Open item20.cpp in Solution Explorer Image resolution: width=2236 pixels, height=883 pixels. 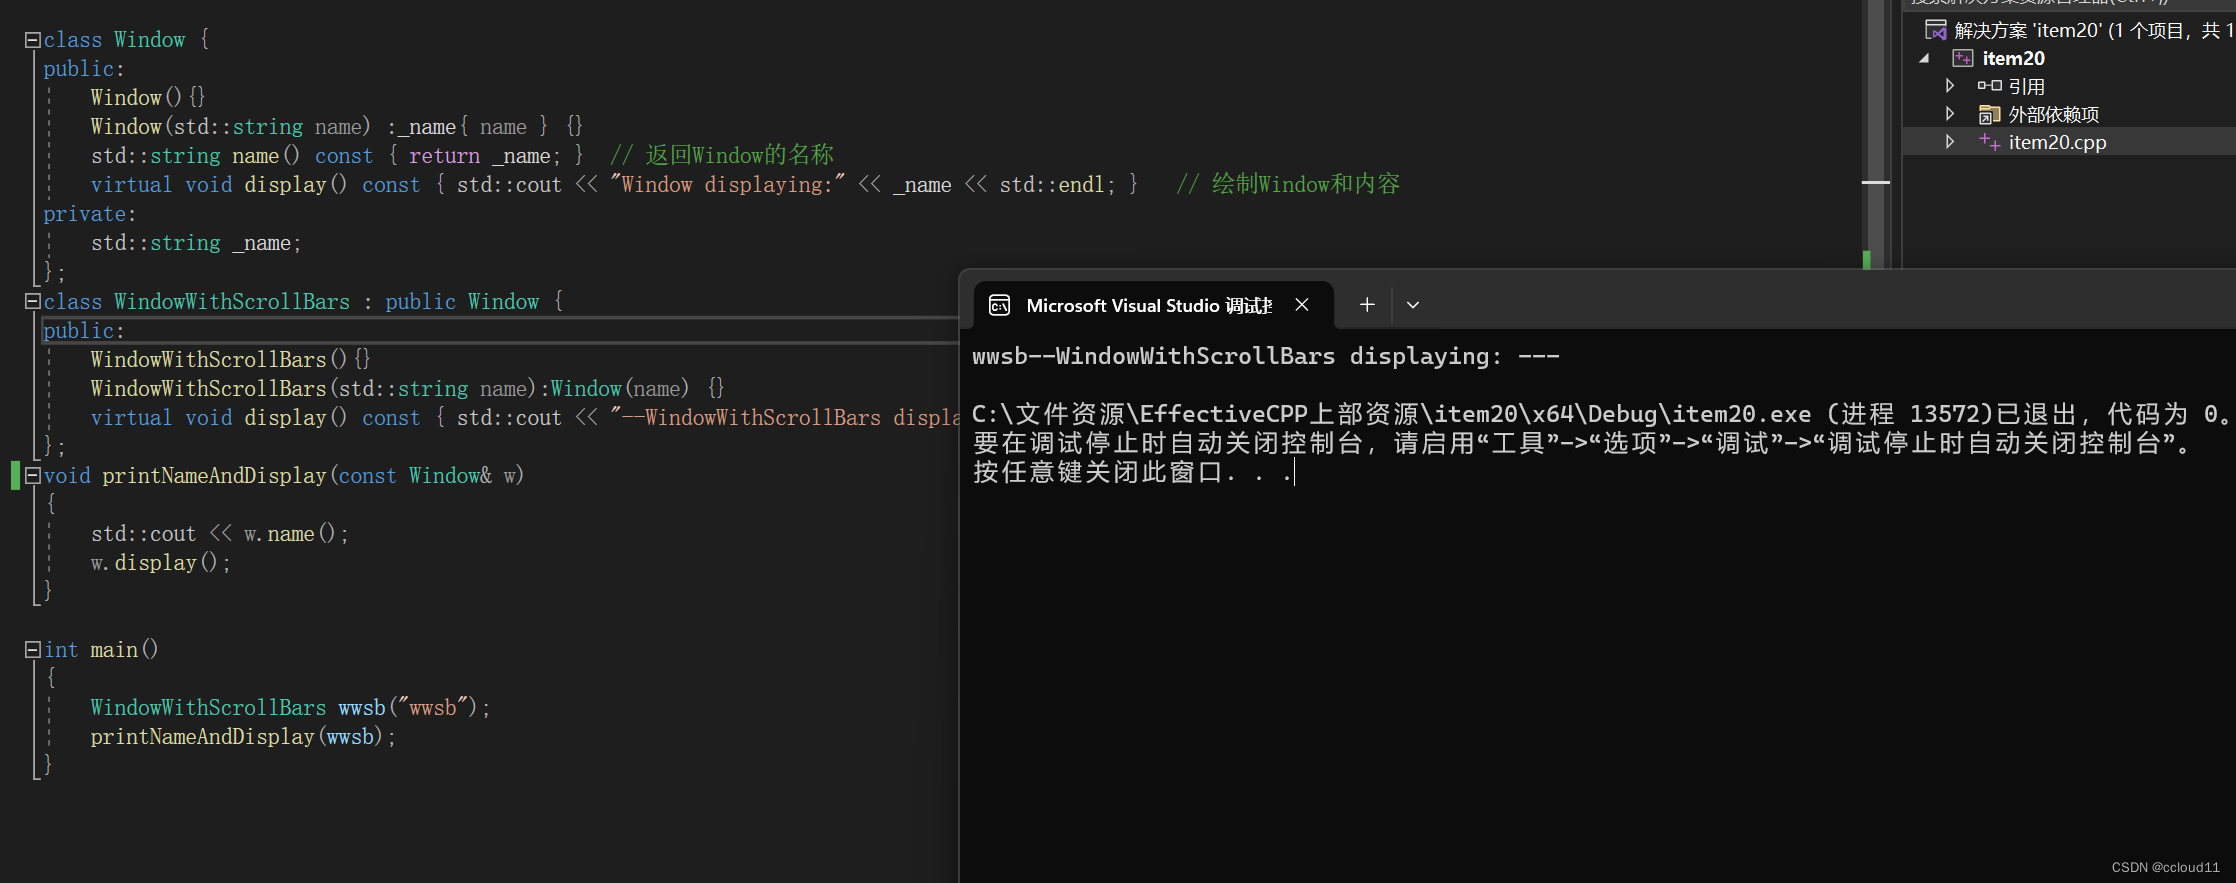point(2069,142)
